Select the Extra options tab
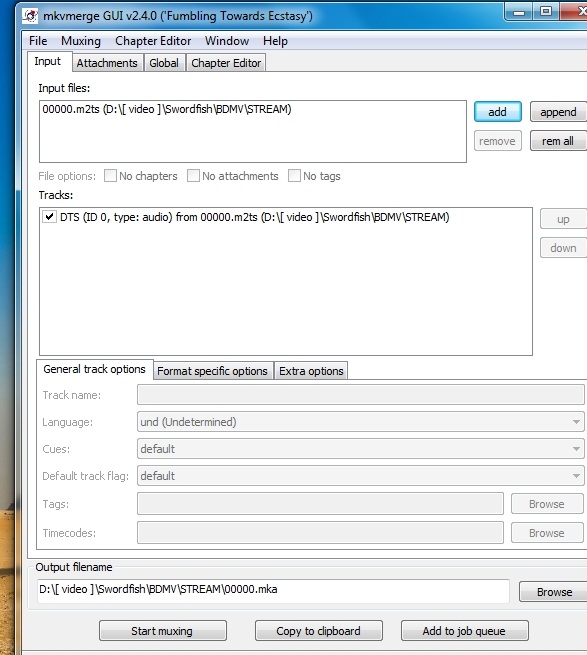The image size is (587, 655). (311, 371)
